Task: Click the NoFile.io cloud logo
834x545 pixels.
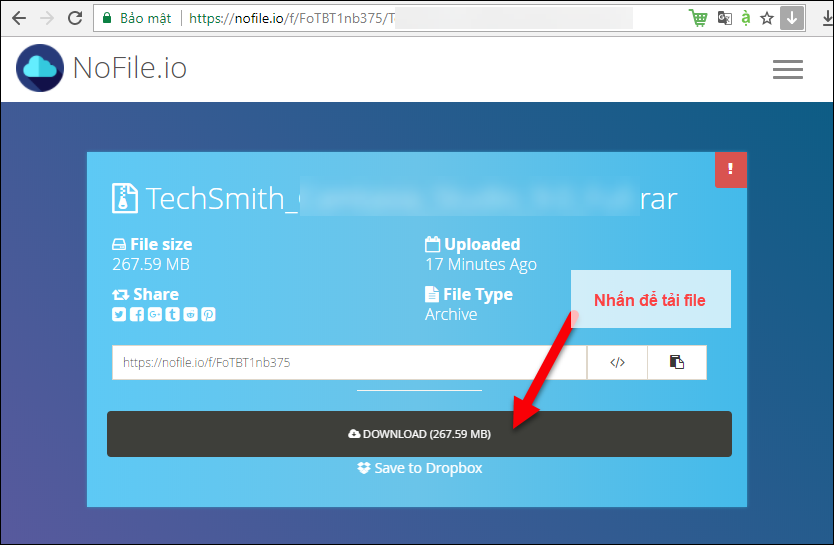Action: coord(40,68)
